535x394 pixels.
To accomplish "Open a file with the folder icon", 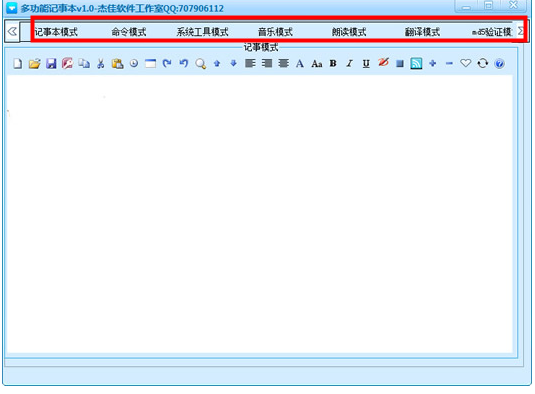I will point(34,63).
